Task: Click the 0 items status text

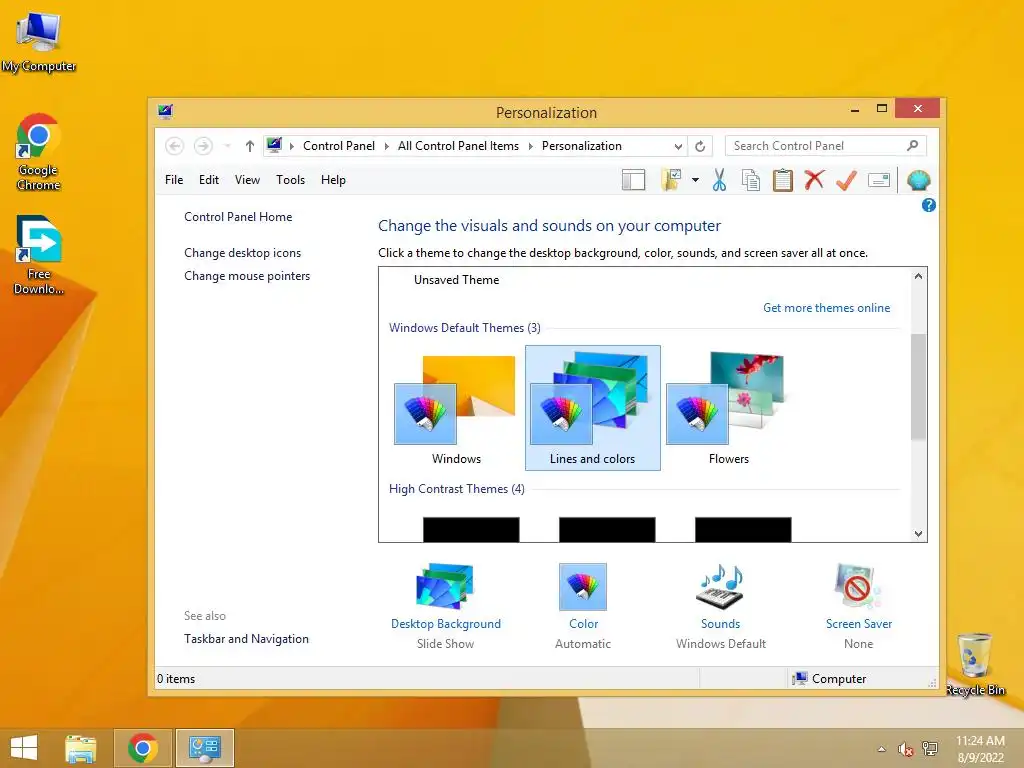Action: (176, 679)
